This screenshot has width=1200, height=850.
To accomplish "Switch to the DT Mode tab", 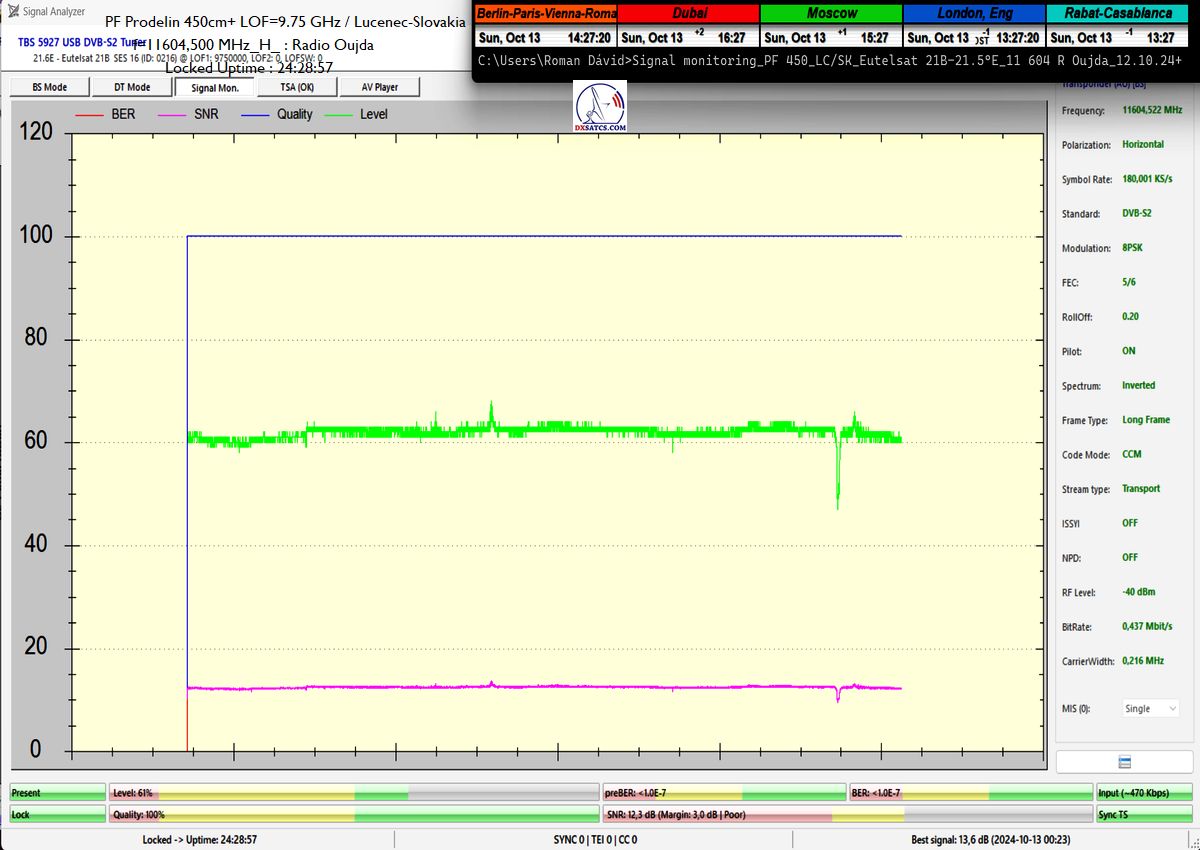I will click(132, 87).
